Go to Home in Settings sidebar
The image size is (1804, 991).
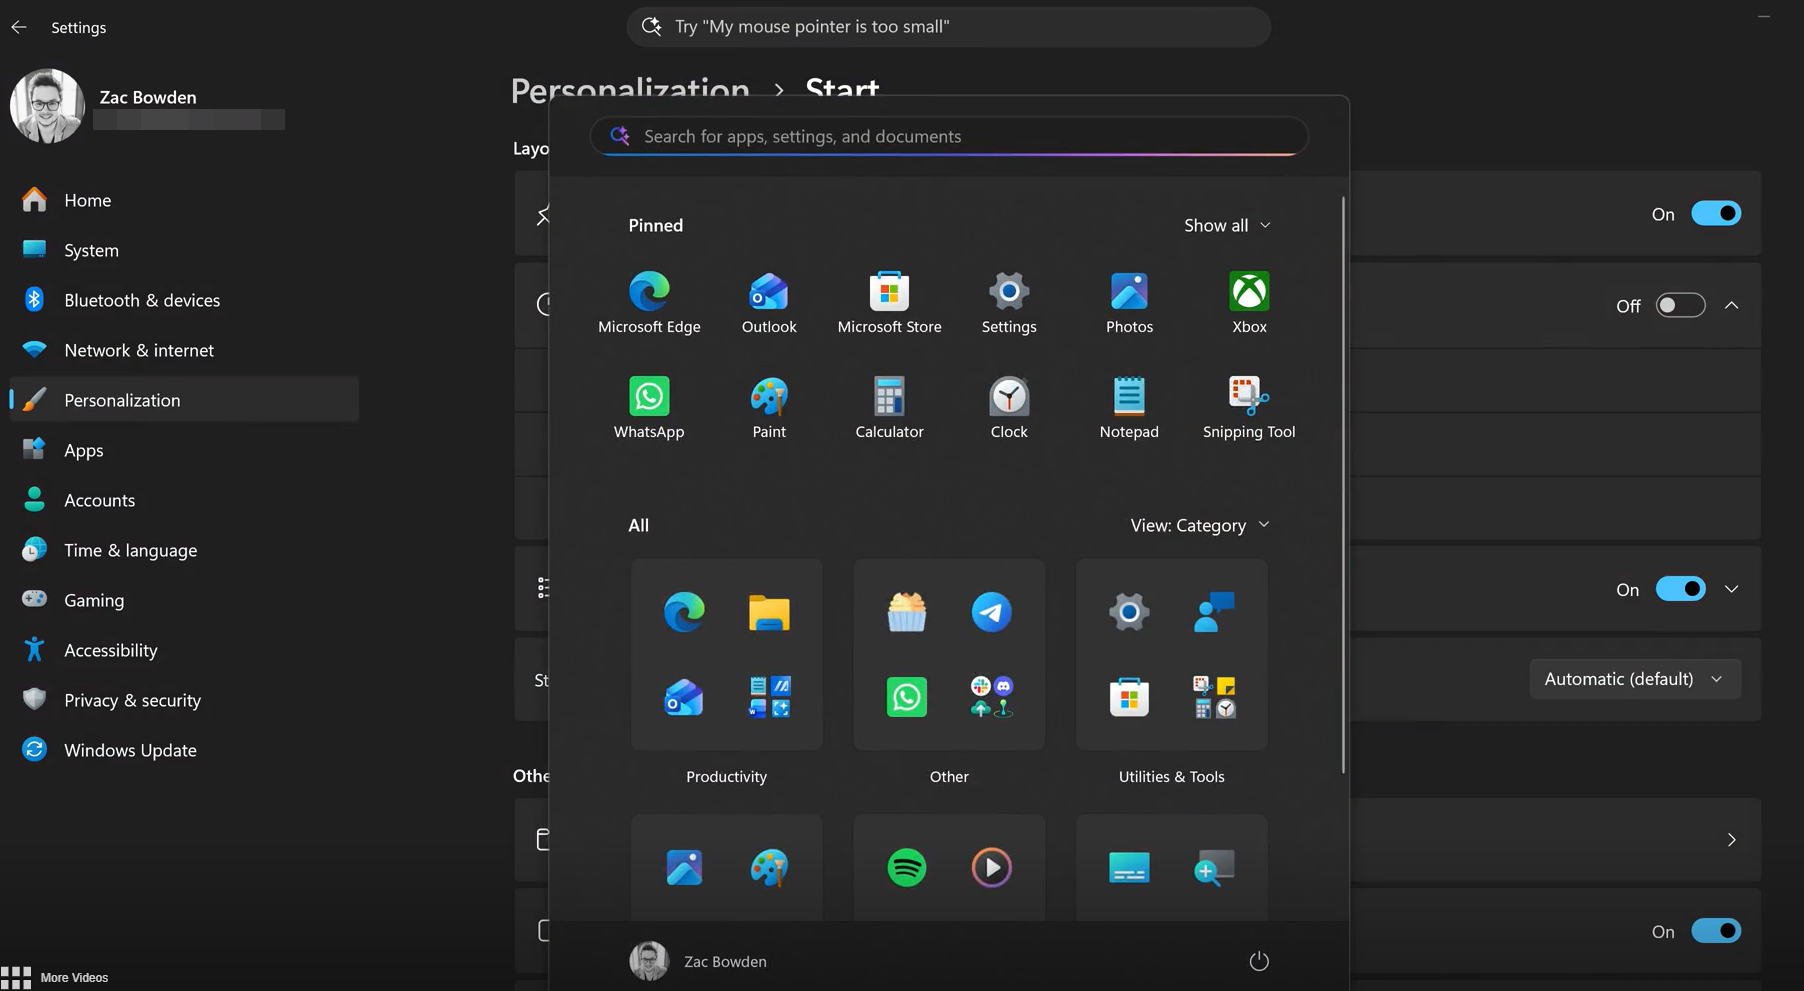coord(184,200)
